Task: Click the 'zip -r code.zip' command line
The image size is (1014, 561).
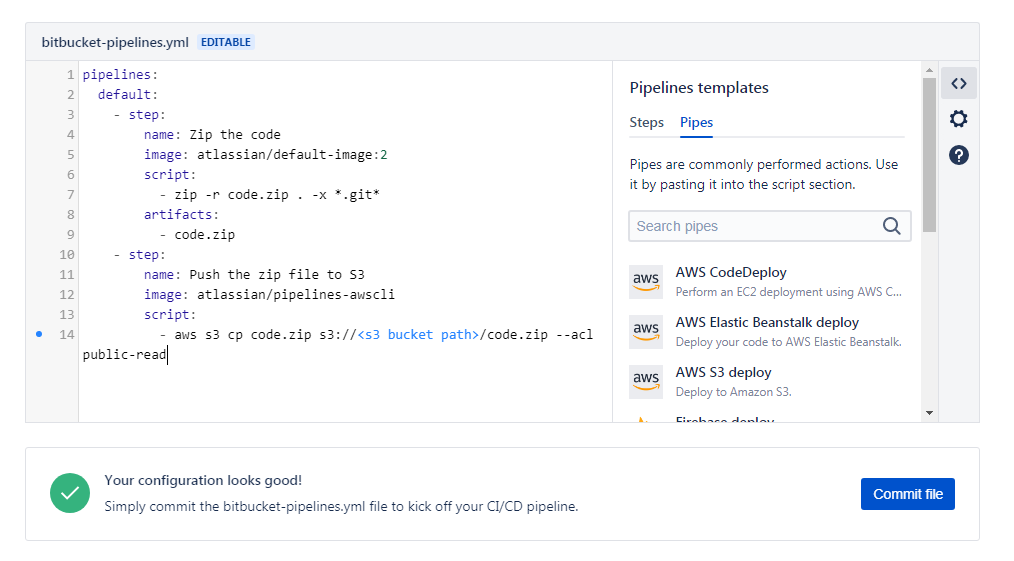Action: coord(269,195)
